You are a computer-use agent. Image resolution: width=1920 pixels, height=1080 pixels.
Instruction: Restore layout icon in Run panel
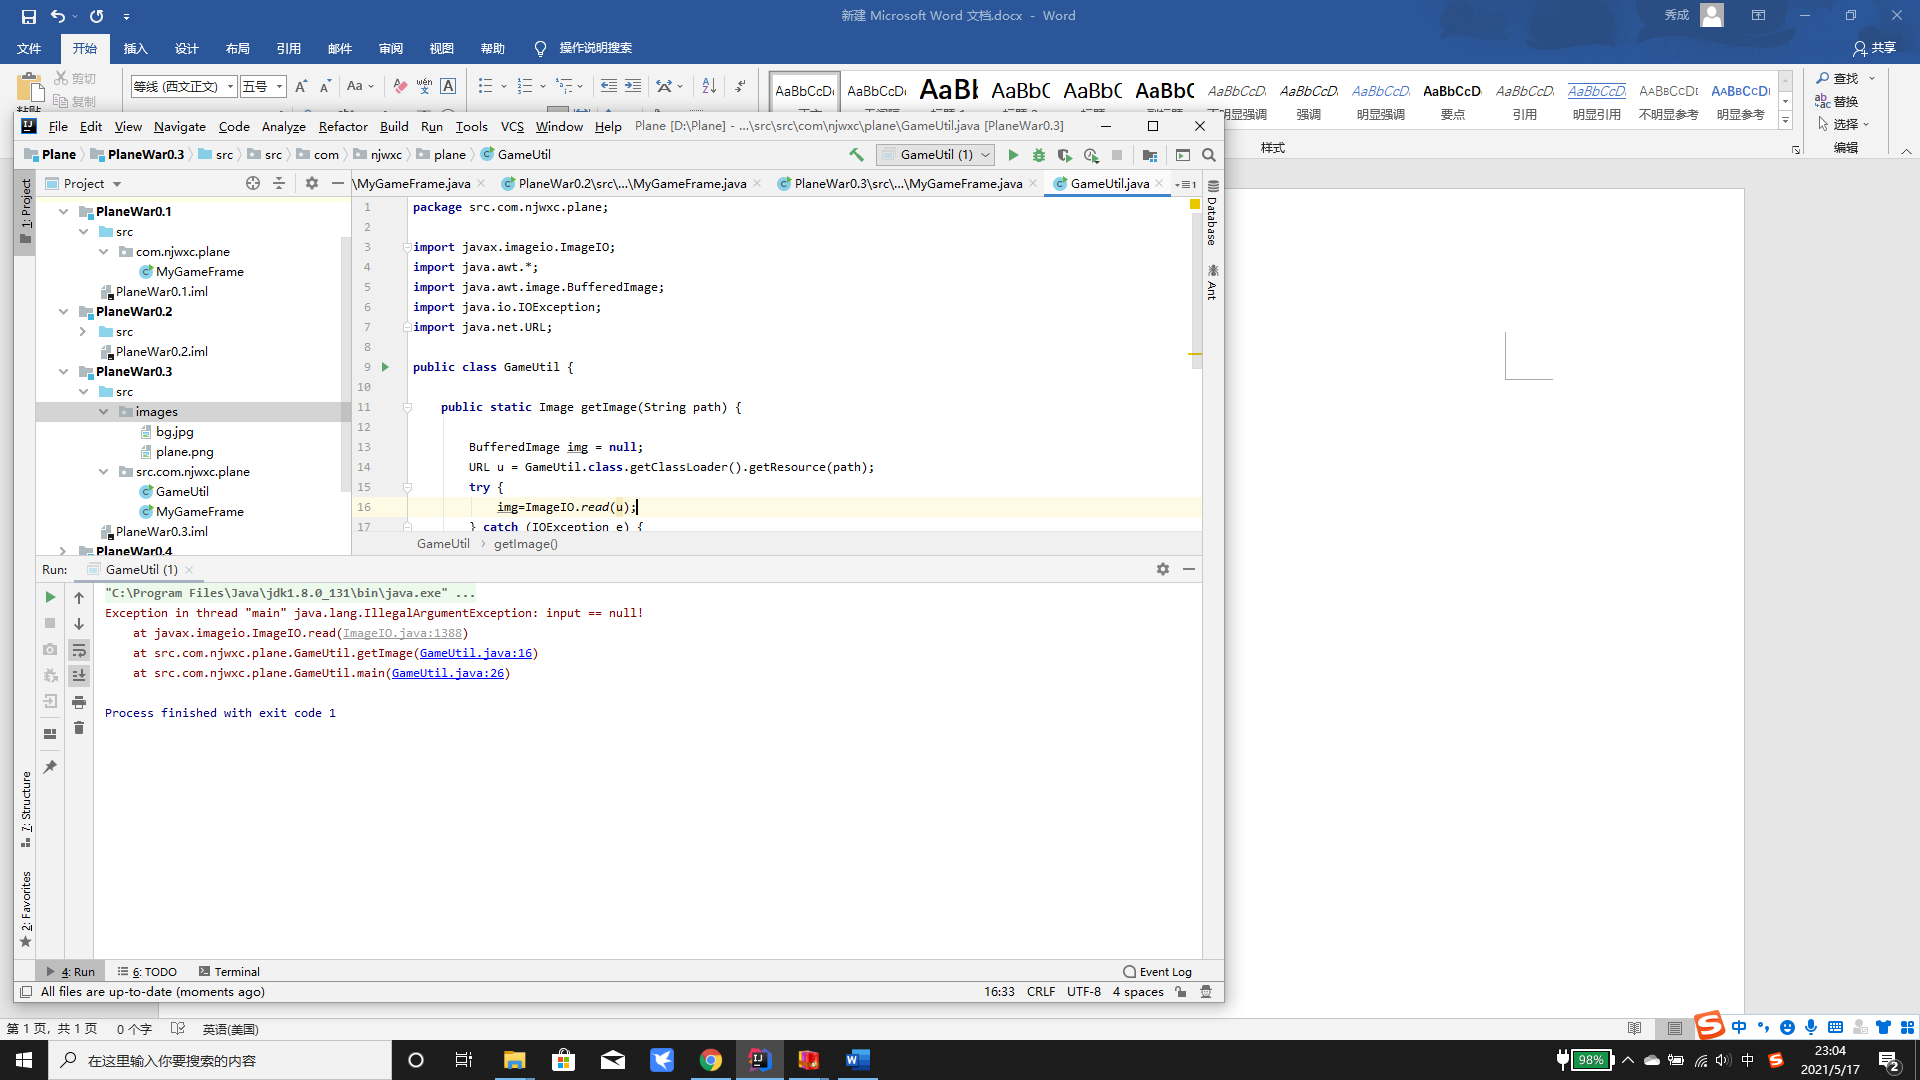[x=50, y=733]
